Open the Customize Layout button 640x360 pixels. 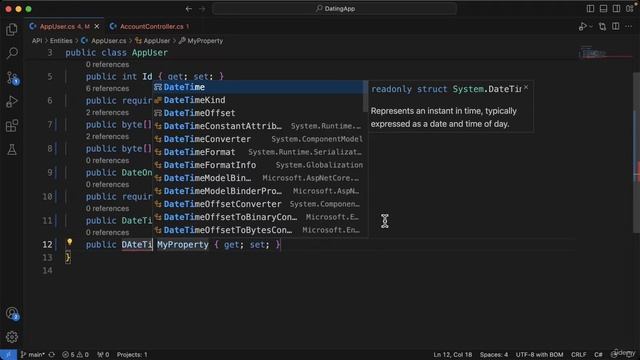630,9
